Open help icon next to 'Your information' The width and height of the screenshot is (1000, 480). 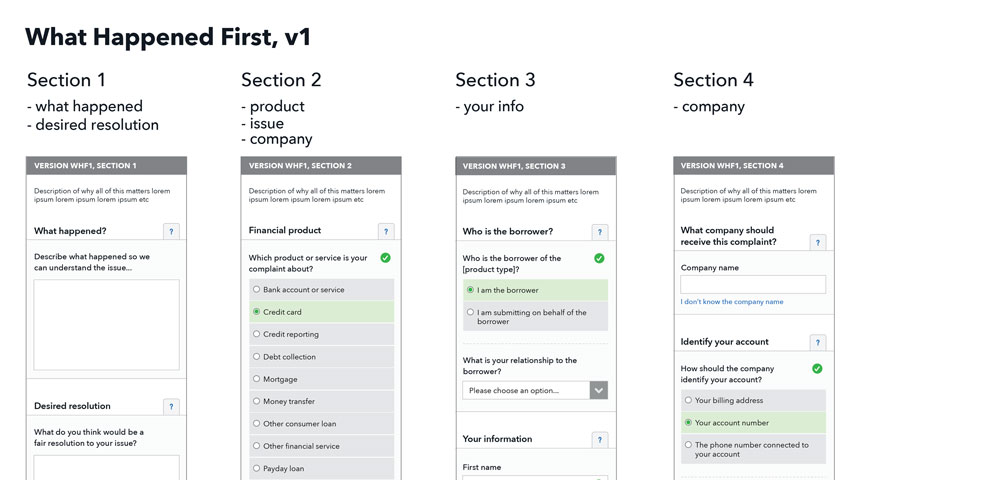pyautogui.click(x=600, y=440)
